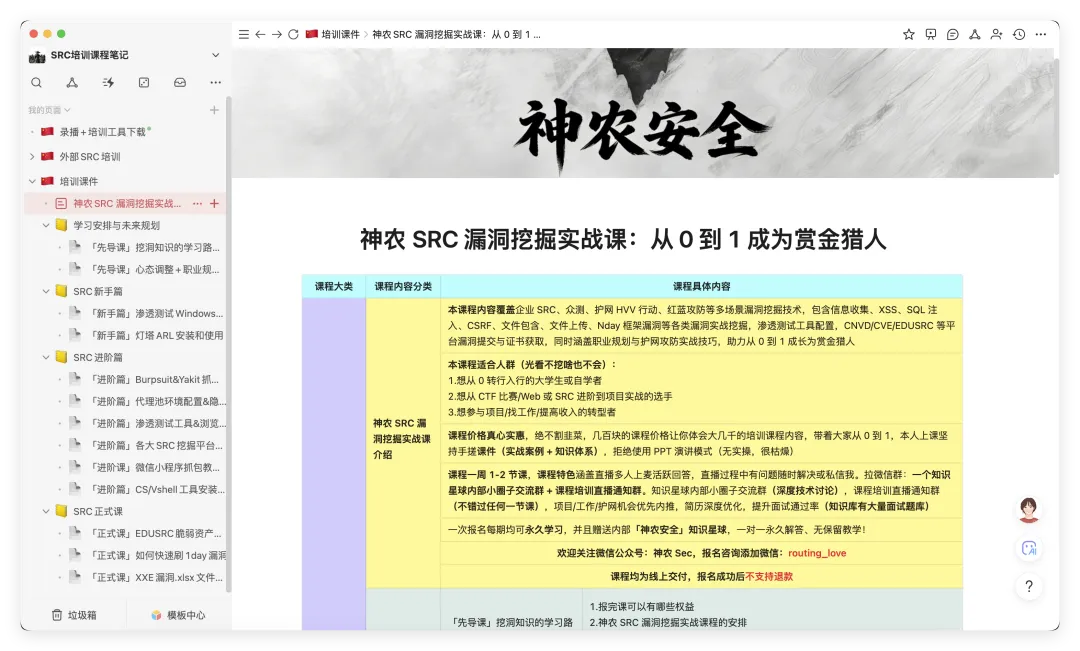This screenshot has height=651, width=1080.
Task: Collapse 我的页面 section chevron
Action: point(68,110)
